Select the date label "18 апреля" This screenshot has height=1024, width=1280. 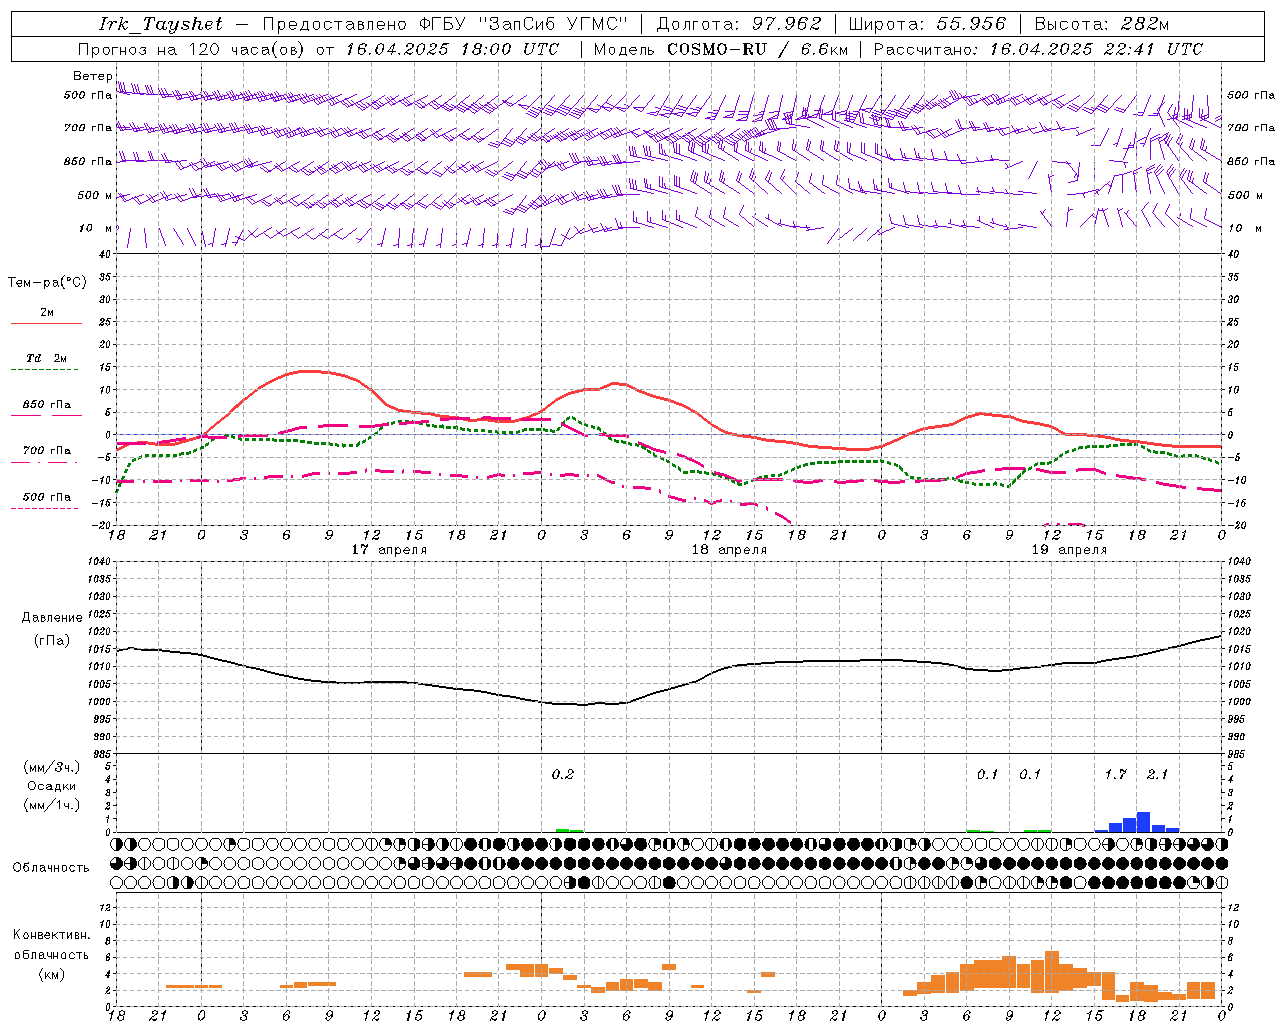729,550
